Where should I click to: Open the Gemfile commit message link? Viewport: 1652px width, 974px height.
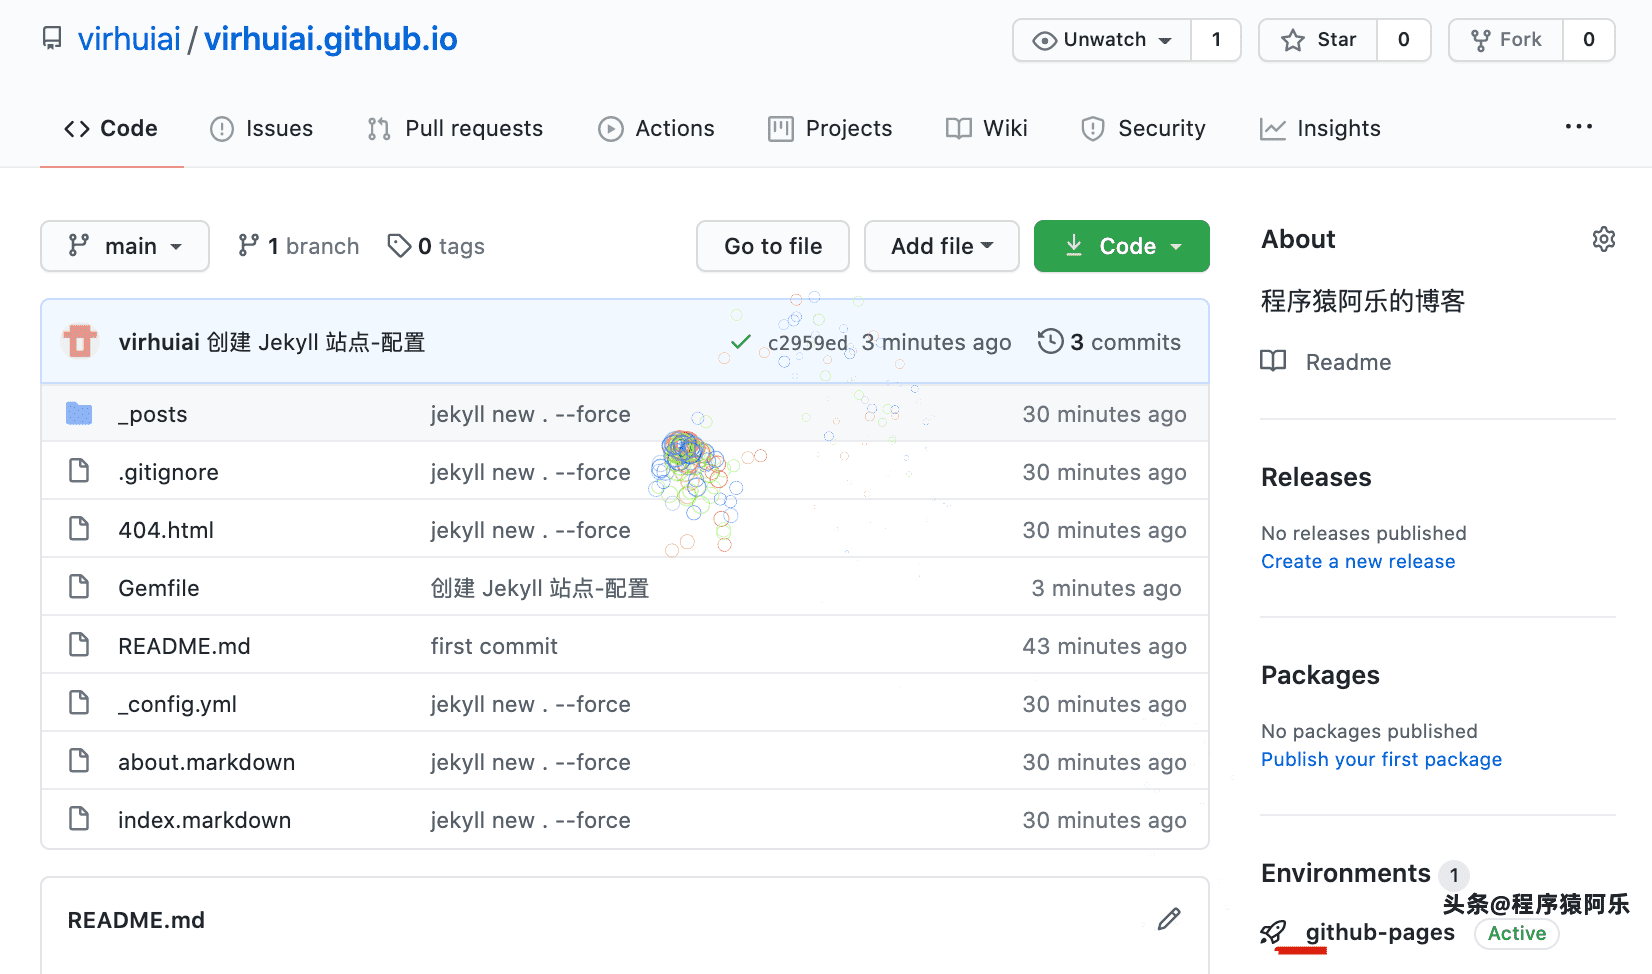pos(540,588)
